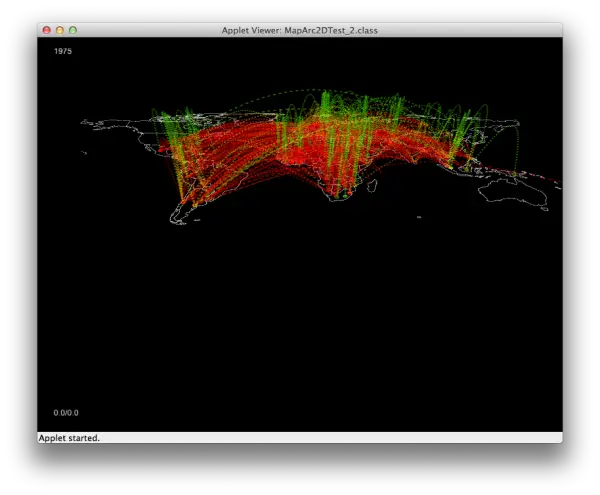The image size is (600, 495).
Task: Click the Madagascar island outline
Action: coord(372,186)
